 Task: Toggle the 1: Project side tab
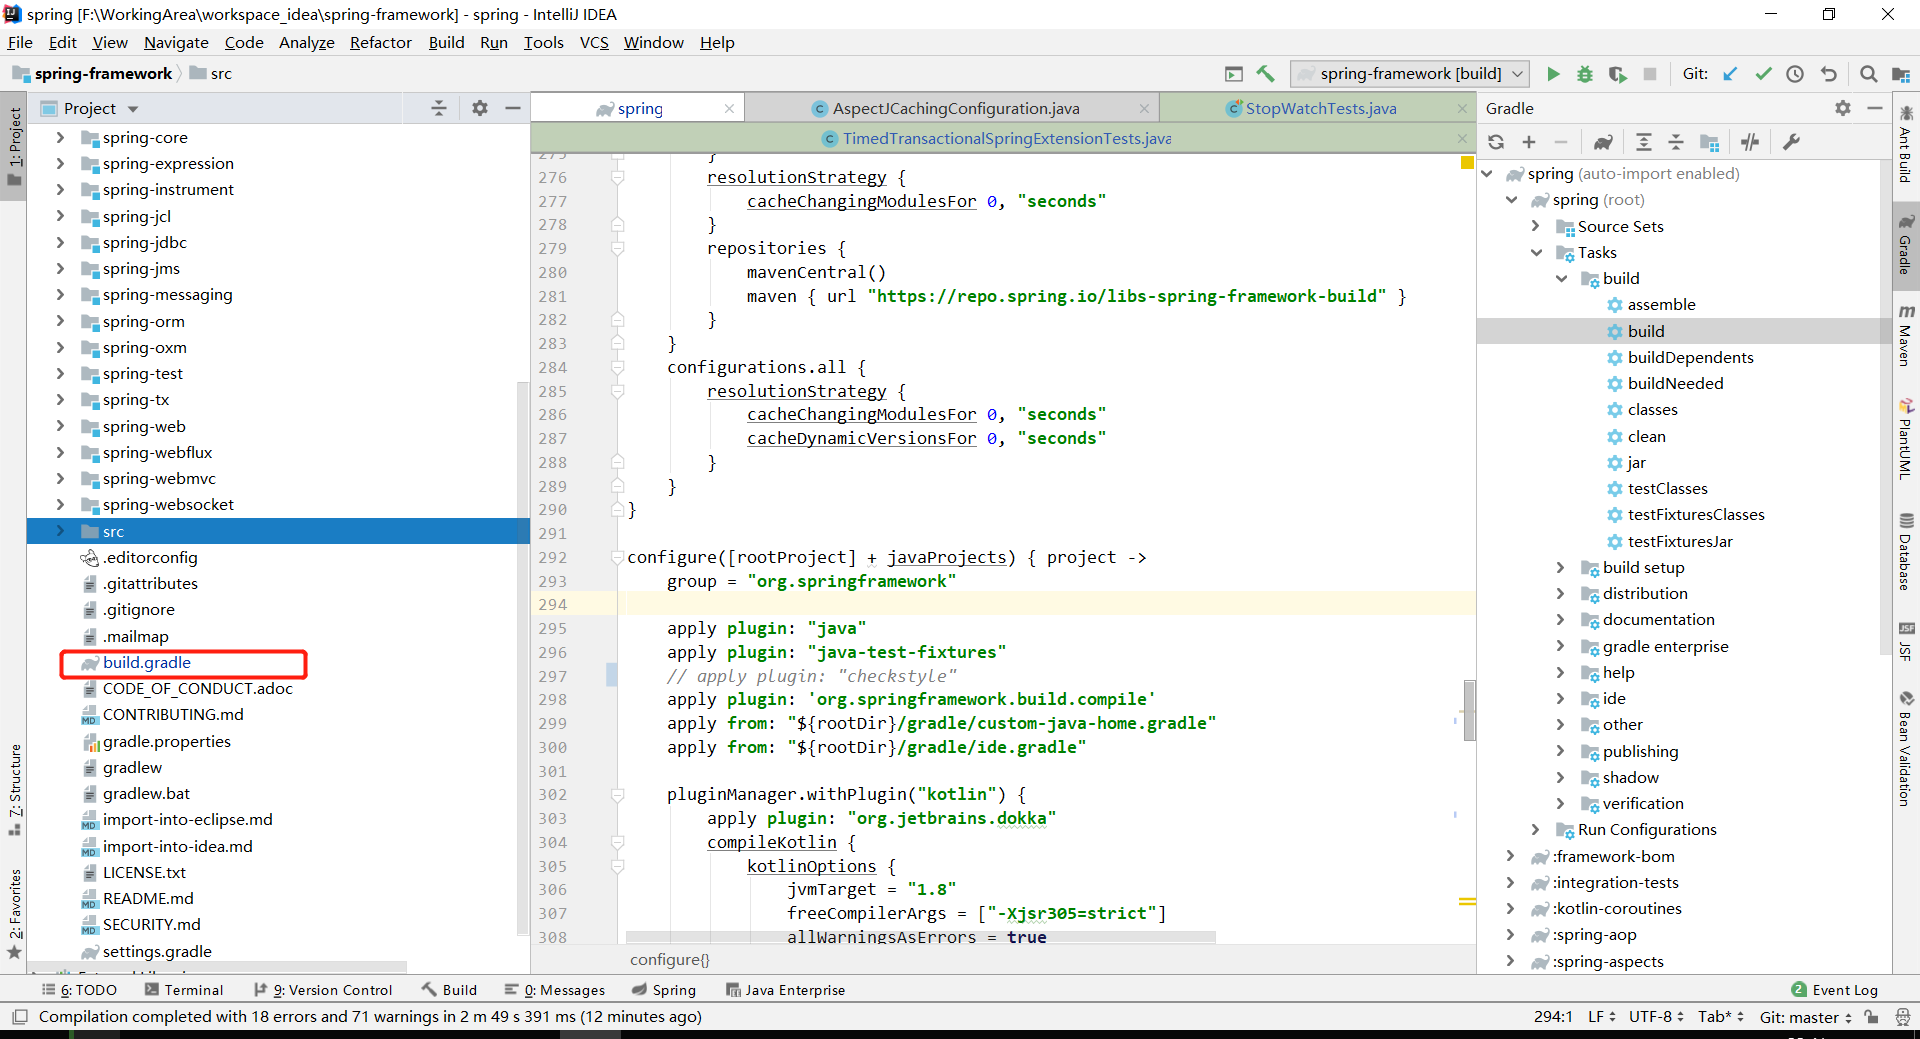click(14, 147)
